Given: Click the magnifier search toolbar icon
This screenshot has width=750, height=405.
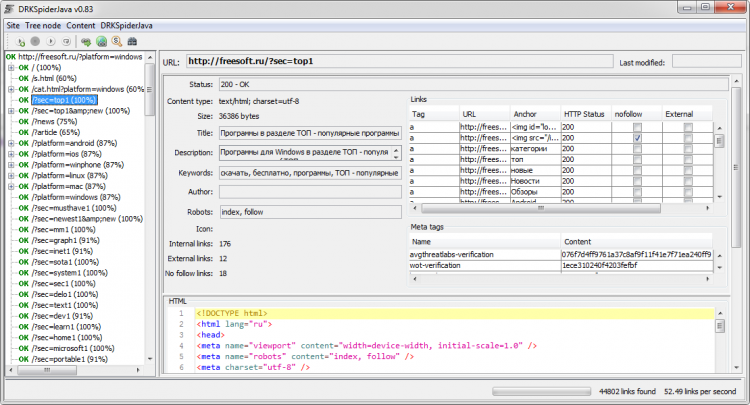Looking at the screenshot, I should [116, 42].
